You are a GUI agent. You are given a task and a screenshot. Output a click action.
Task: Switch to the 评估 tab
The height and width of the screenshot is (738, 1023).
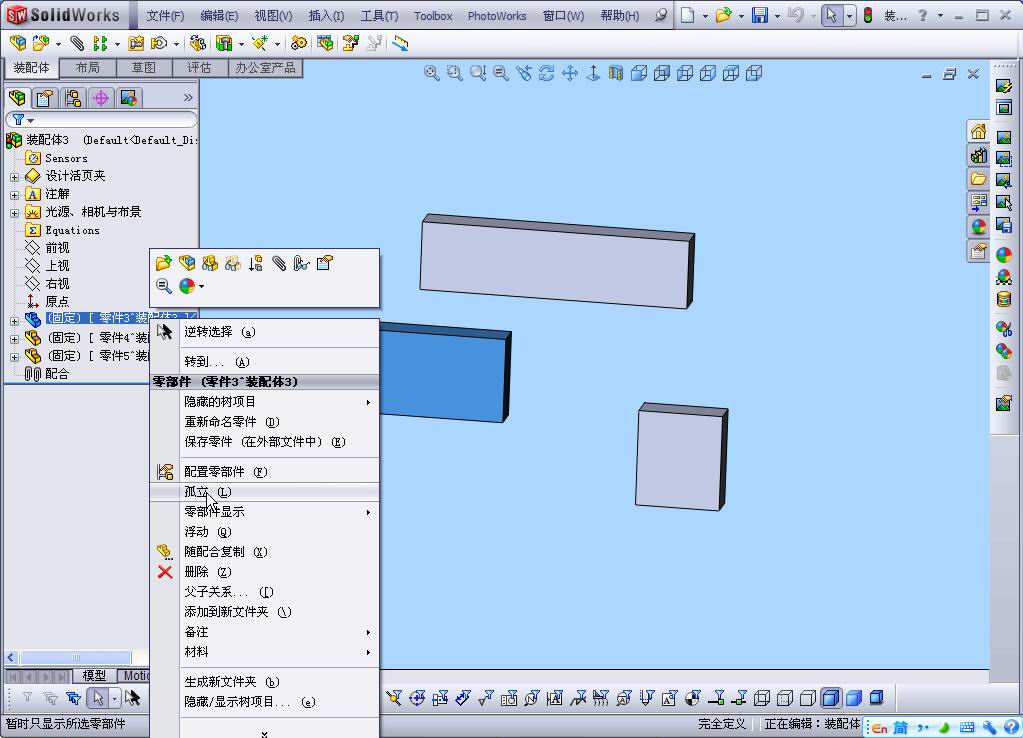point(200,68)
